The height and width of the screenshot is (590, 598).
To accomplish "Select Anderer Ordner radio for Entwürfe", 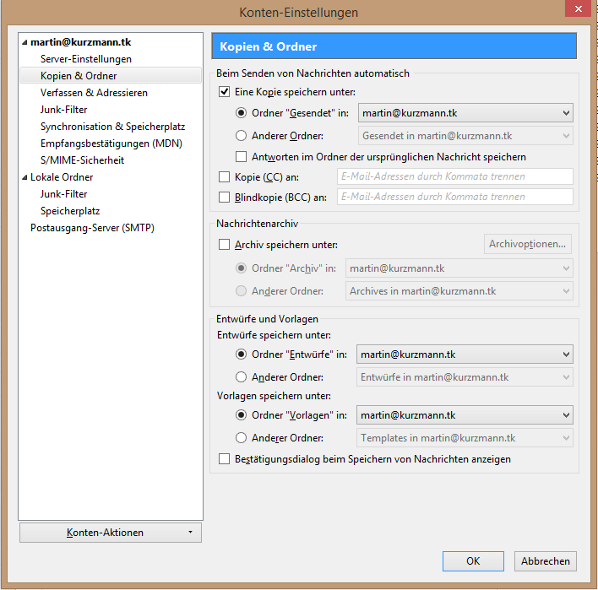I will (241, 377).
